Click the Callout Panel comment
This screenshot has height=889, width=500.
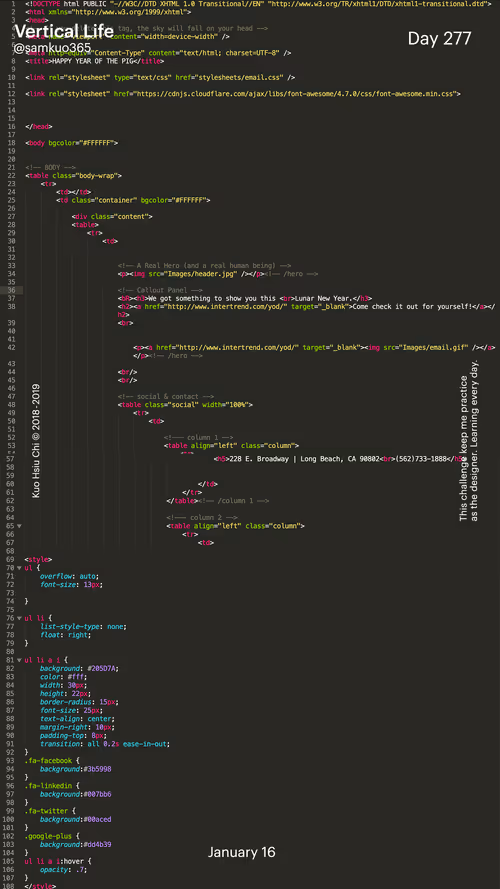[160, 290]
